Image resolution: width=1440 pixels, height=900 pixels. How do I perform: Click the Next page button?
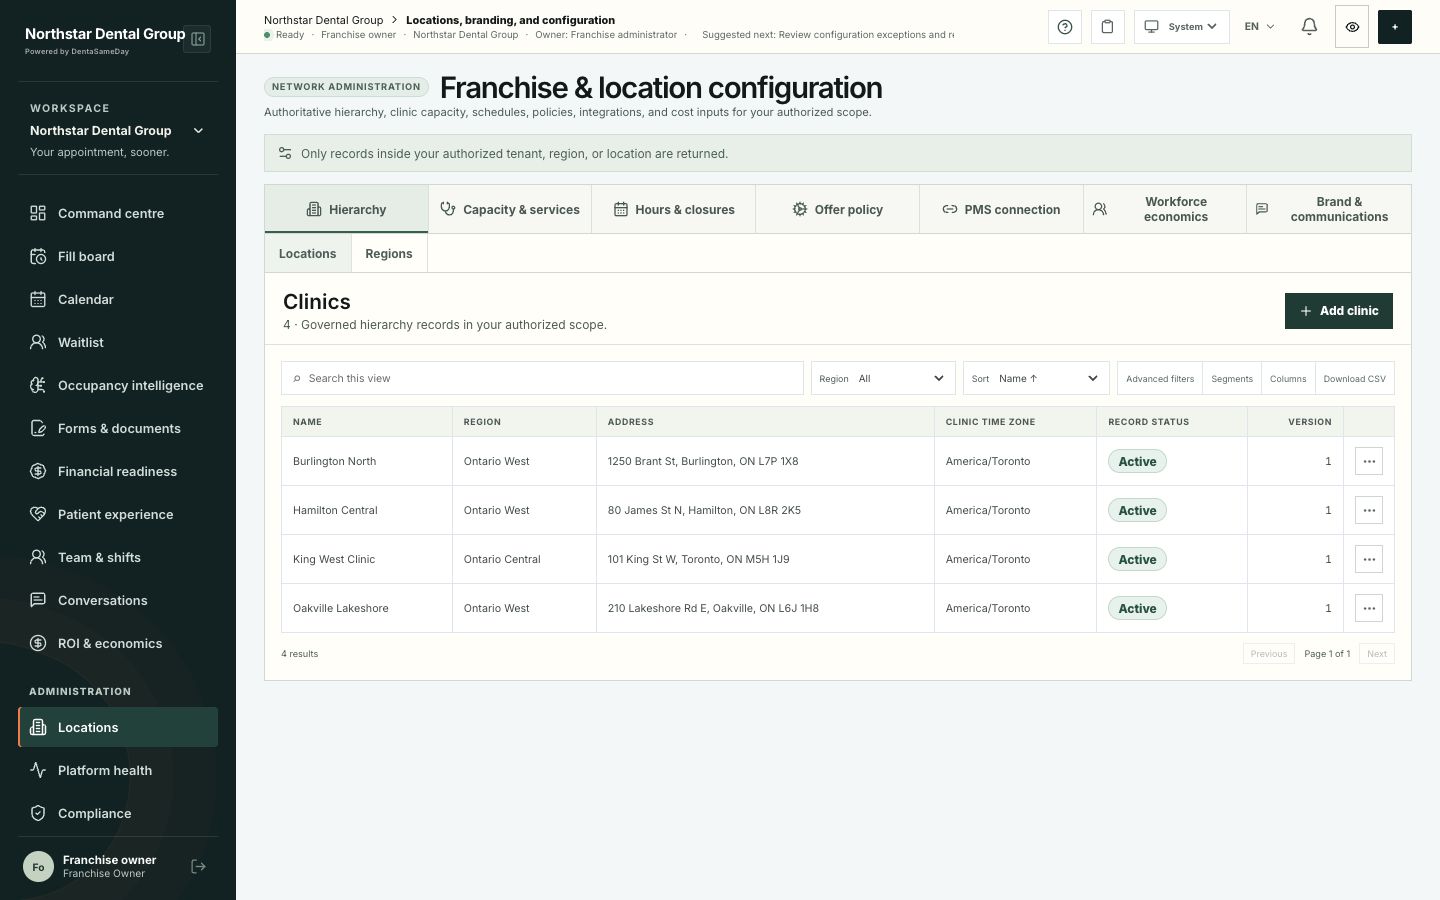[1377, 654]
